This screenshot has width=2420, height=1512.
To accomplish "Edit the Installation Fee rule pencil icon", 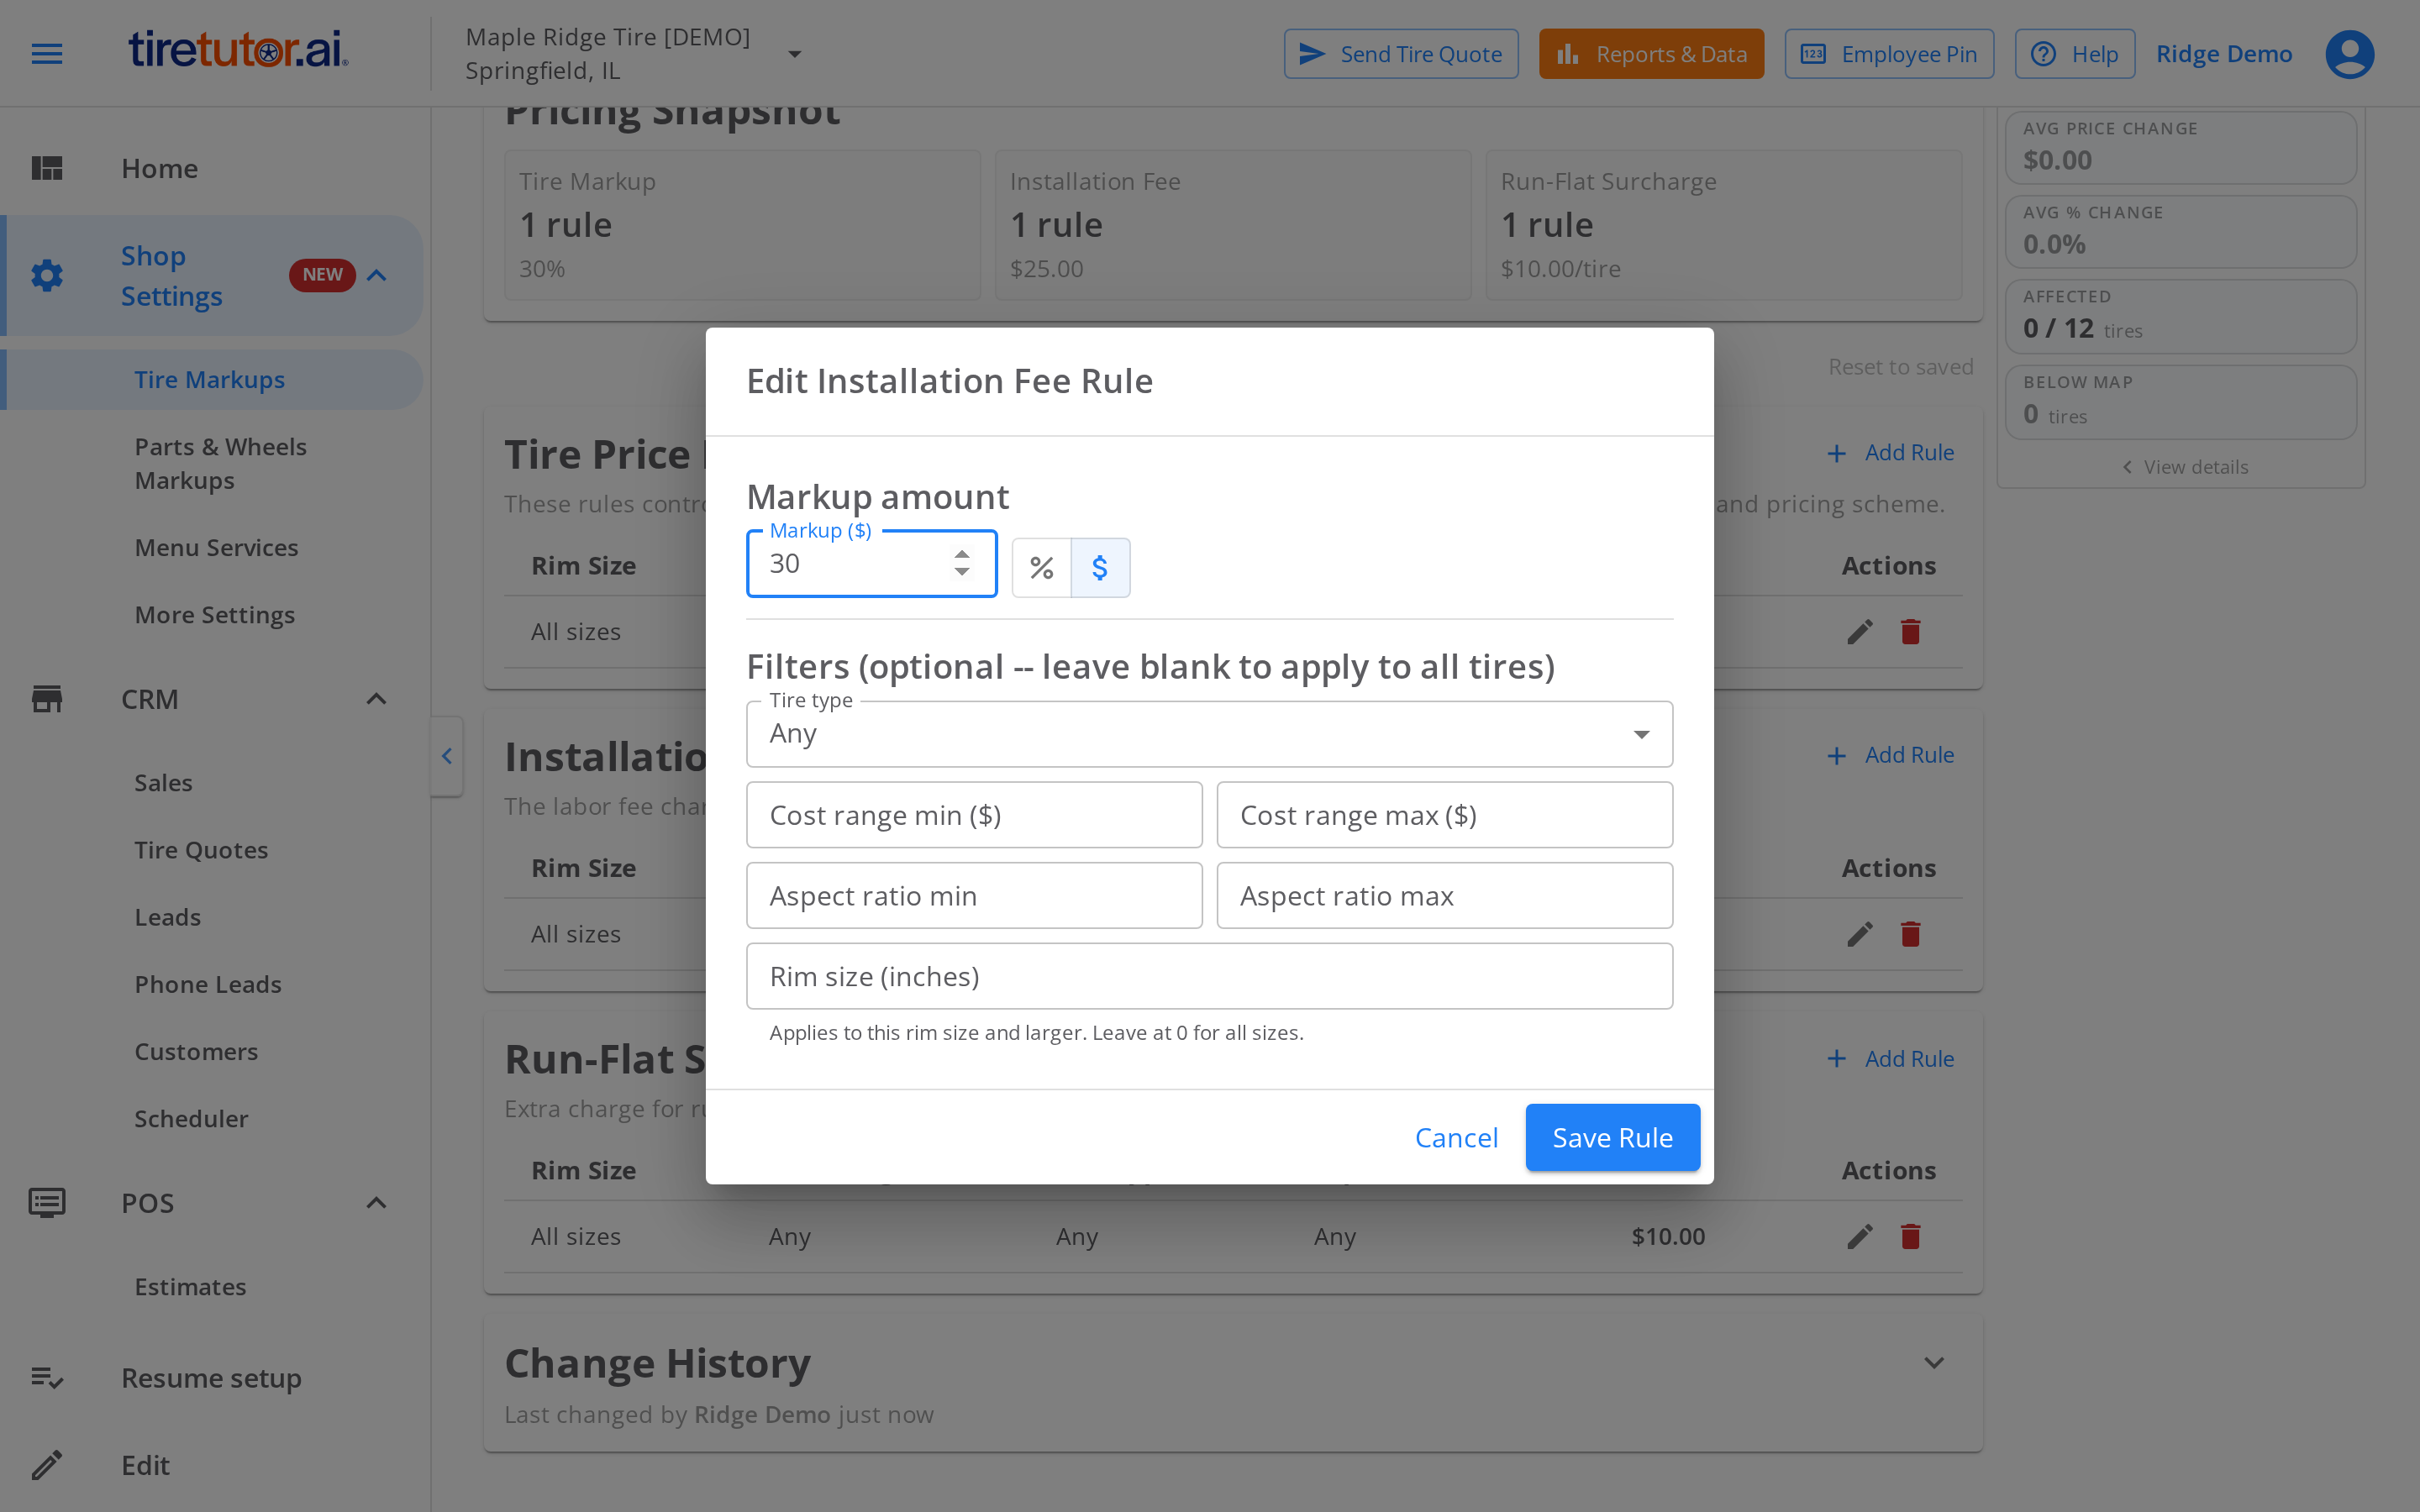I will [x=1860, y=934].
